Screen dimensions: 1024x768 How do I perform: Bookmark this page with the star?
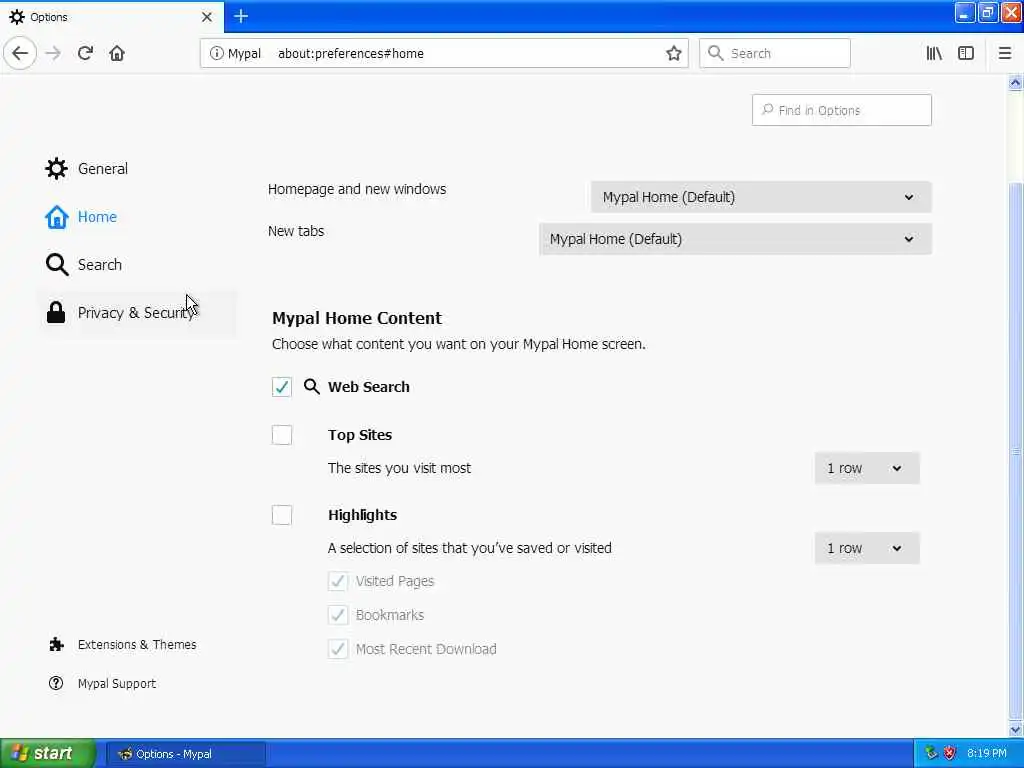pos(674,53)
